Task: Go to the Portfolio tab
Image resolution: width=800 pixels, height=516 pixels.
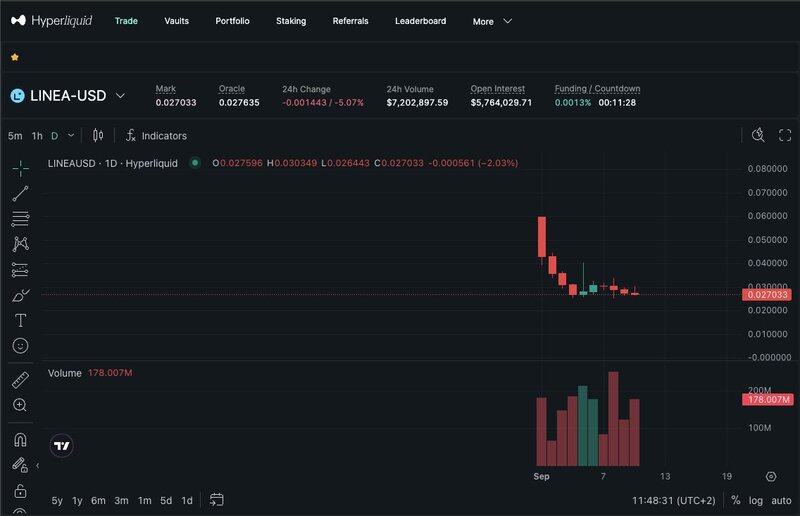Action: 232,21
